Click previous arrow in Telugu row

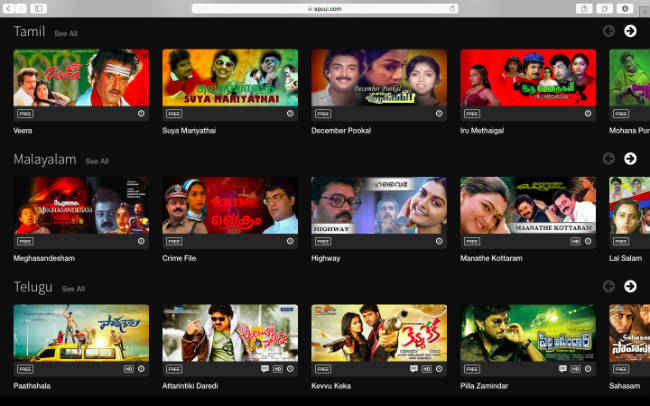pos(609,287)
